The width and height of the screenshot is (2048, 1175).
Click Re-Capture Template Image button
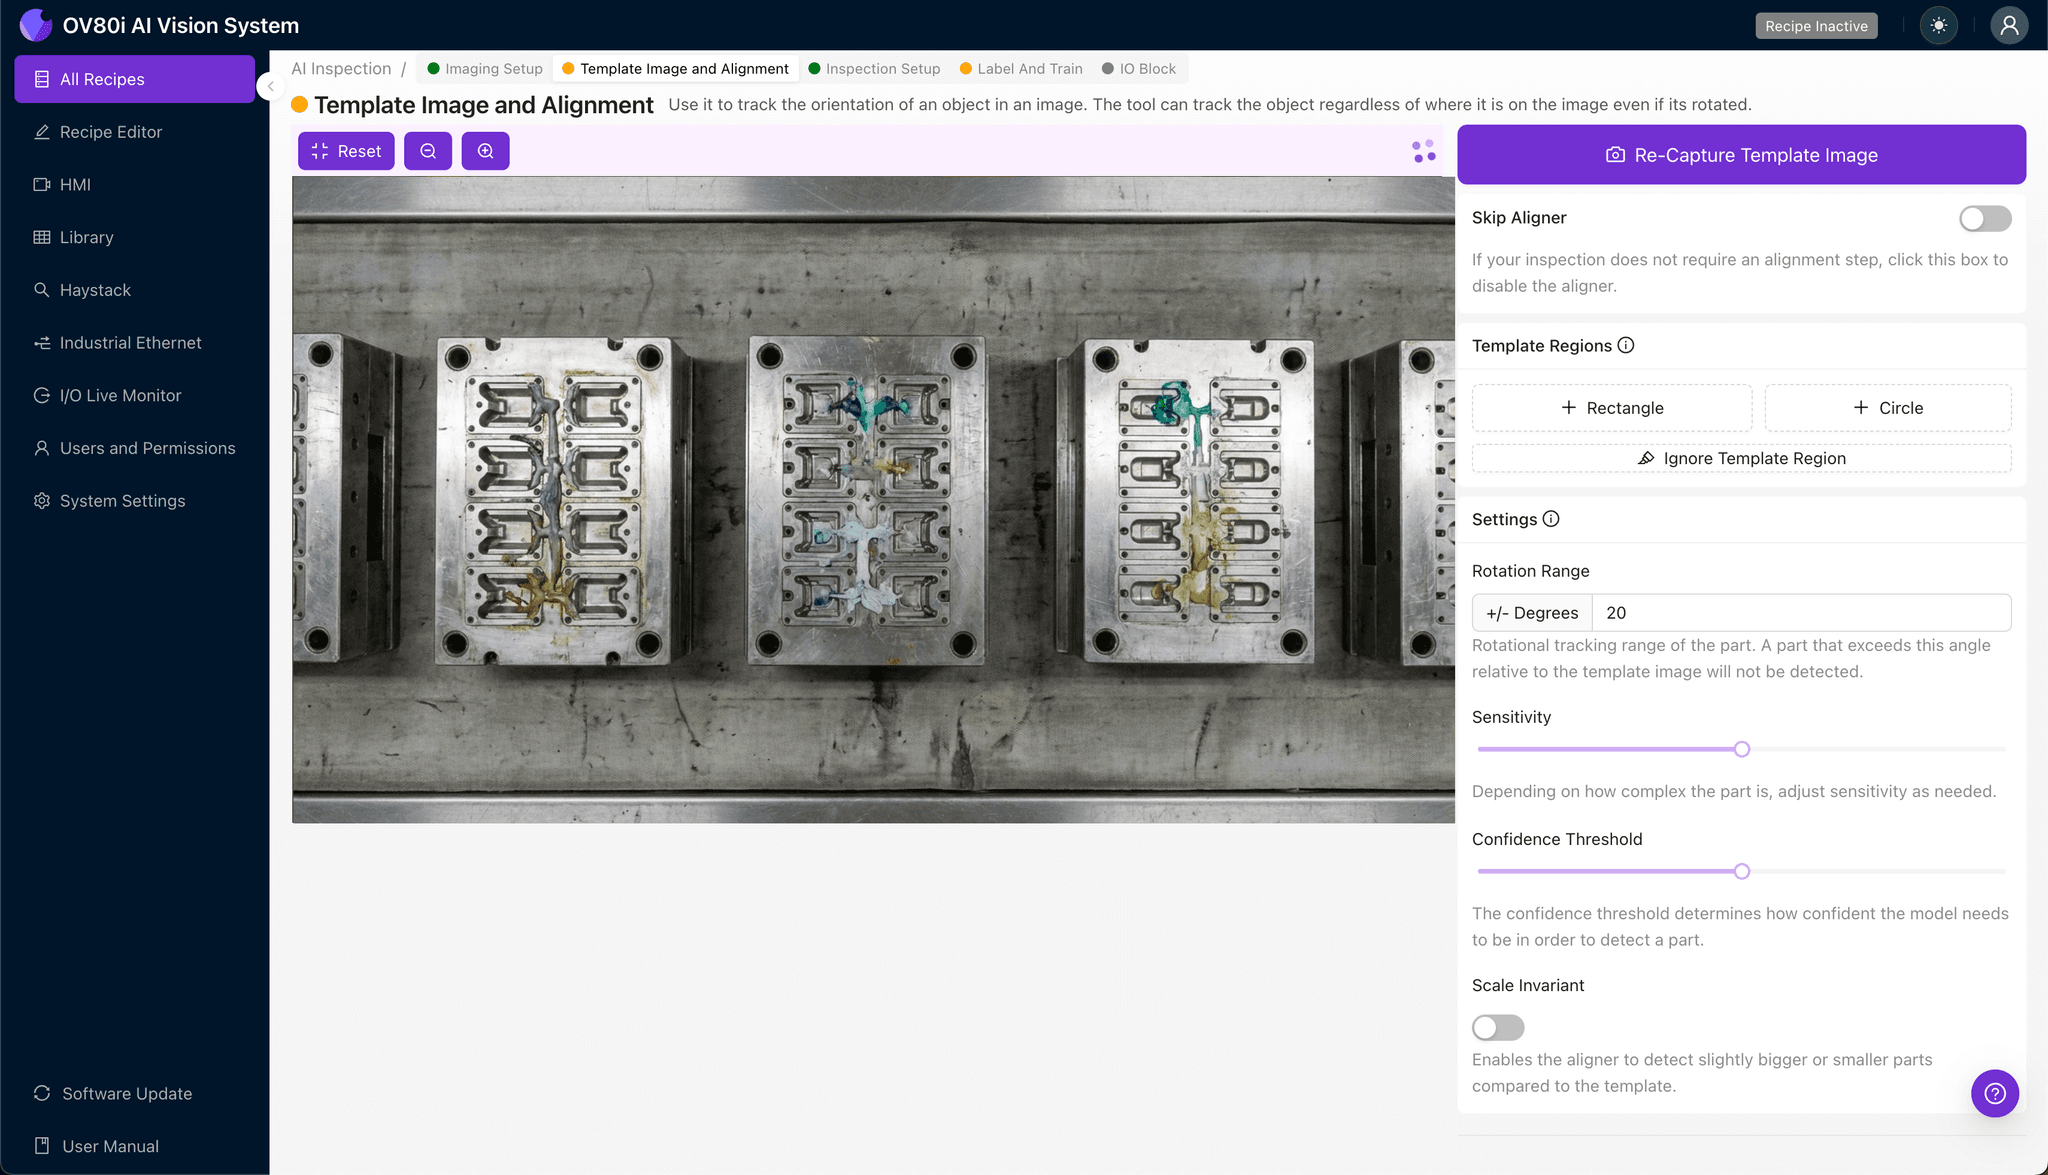(1741, 155)
